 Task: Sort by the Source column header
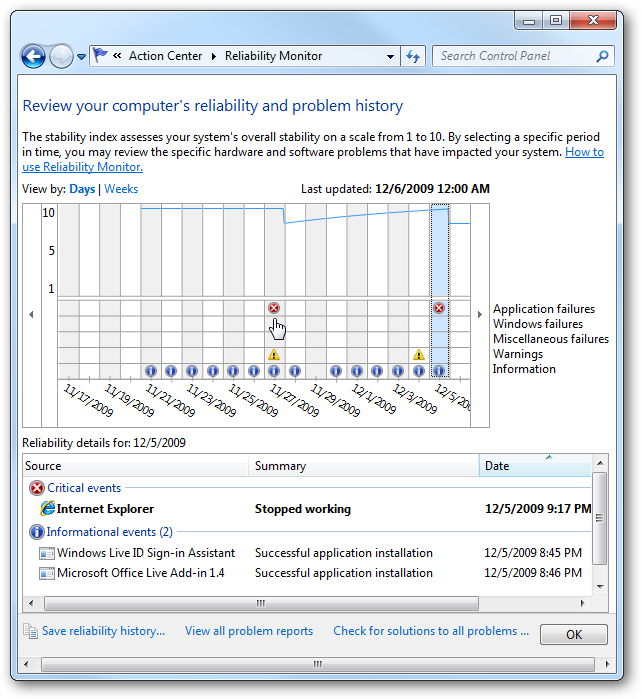tap(136, 466)
